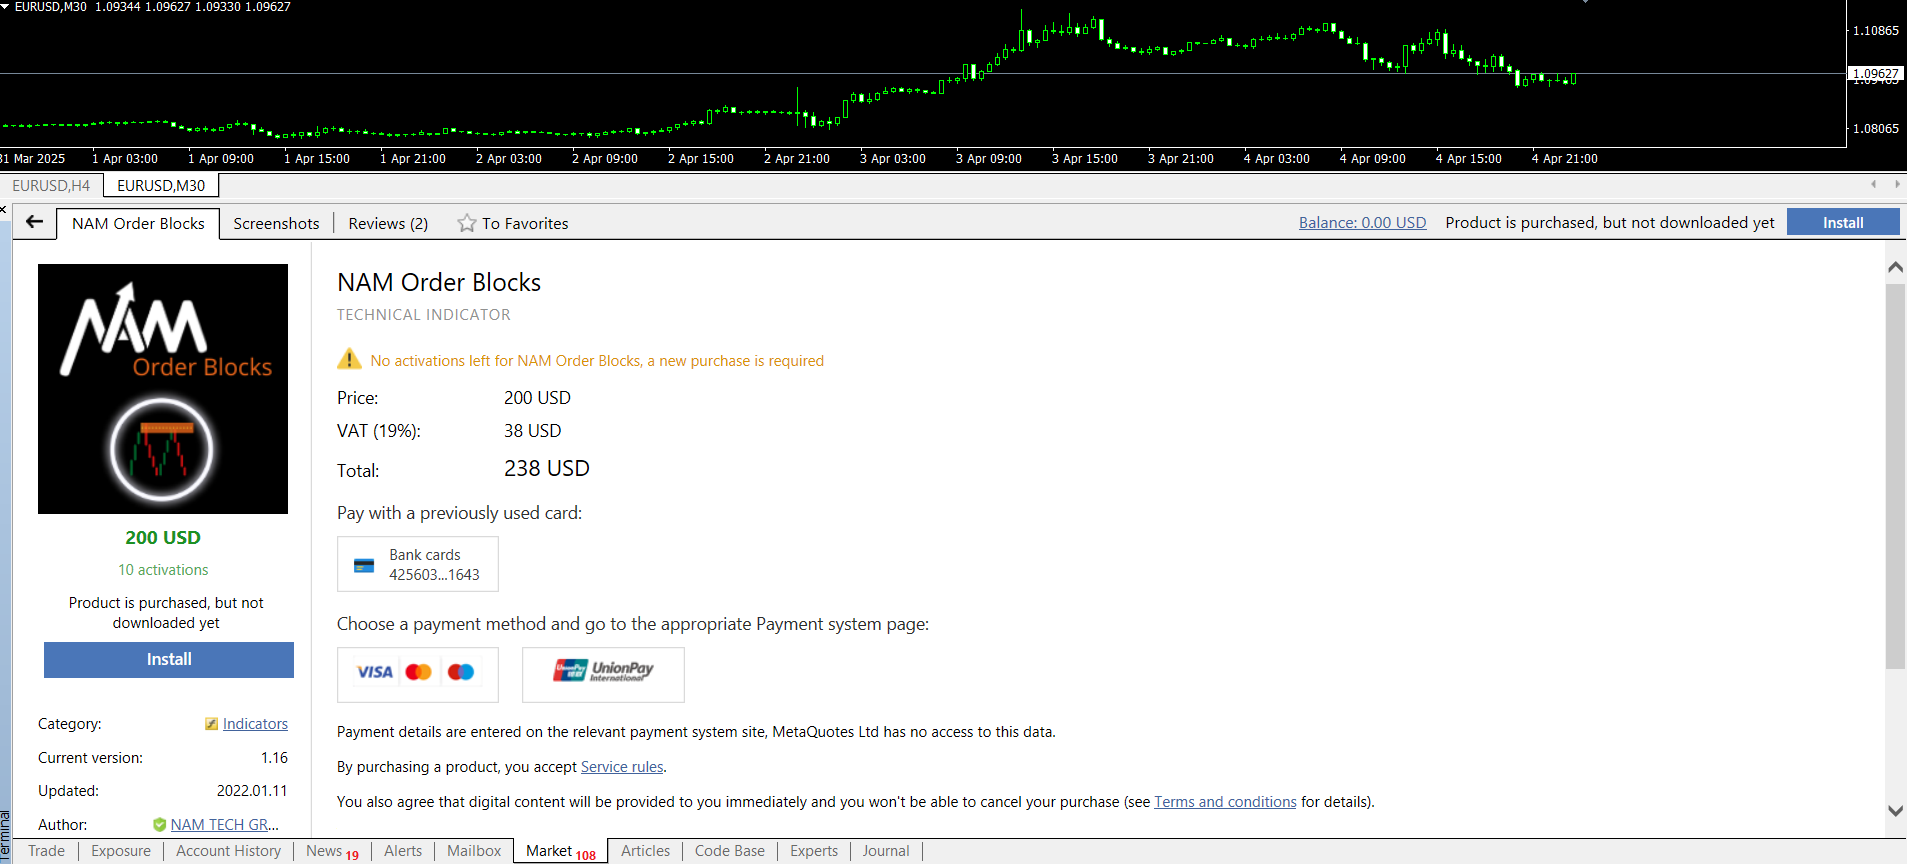Click the scroll up arrow of the product page

tap(1895, 267)
